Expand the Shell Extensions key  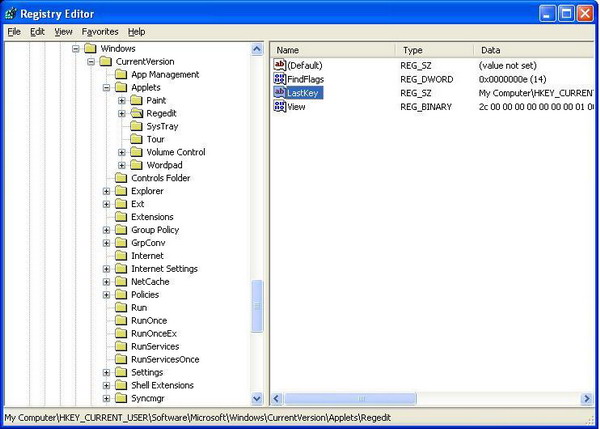coord(106,385)
